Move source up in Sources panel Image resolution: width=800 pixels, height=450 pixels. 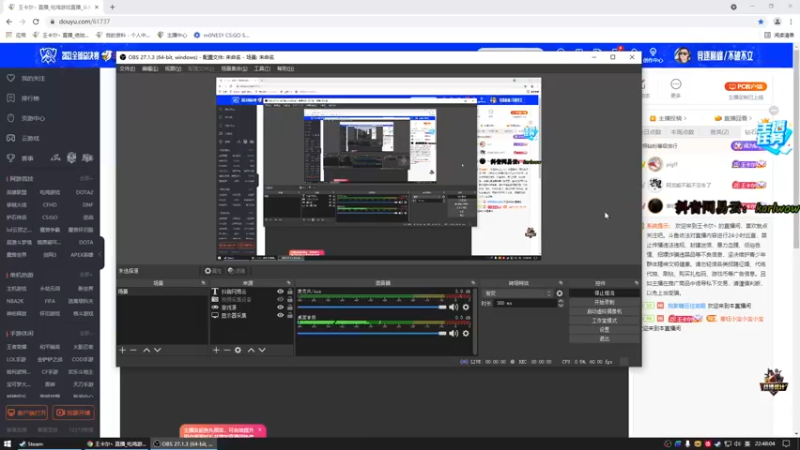point(251,350)
